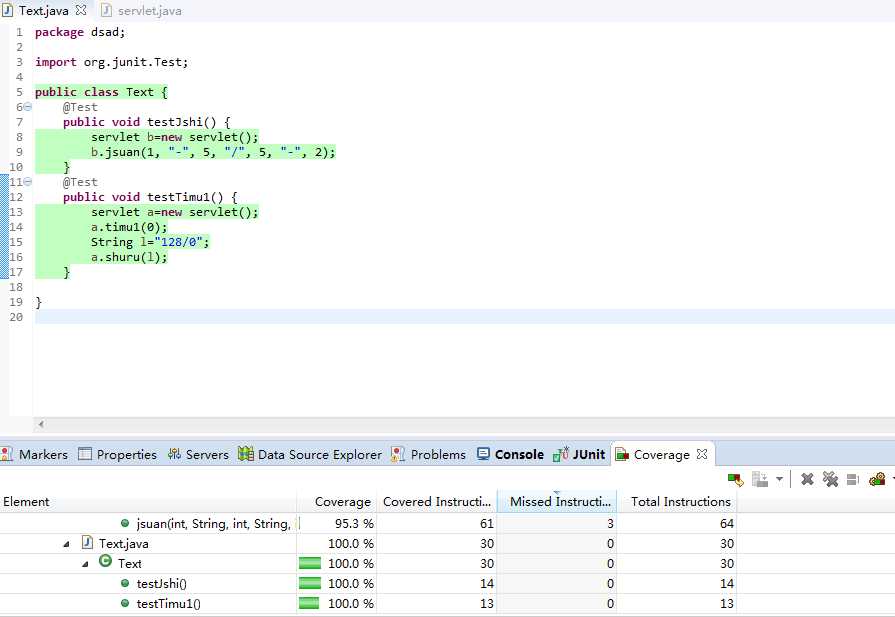
Task: Collapse the Text class tree node
Action: click(x=86, y=564)
